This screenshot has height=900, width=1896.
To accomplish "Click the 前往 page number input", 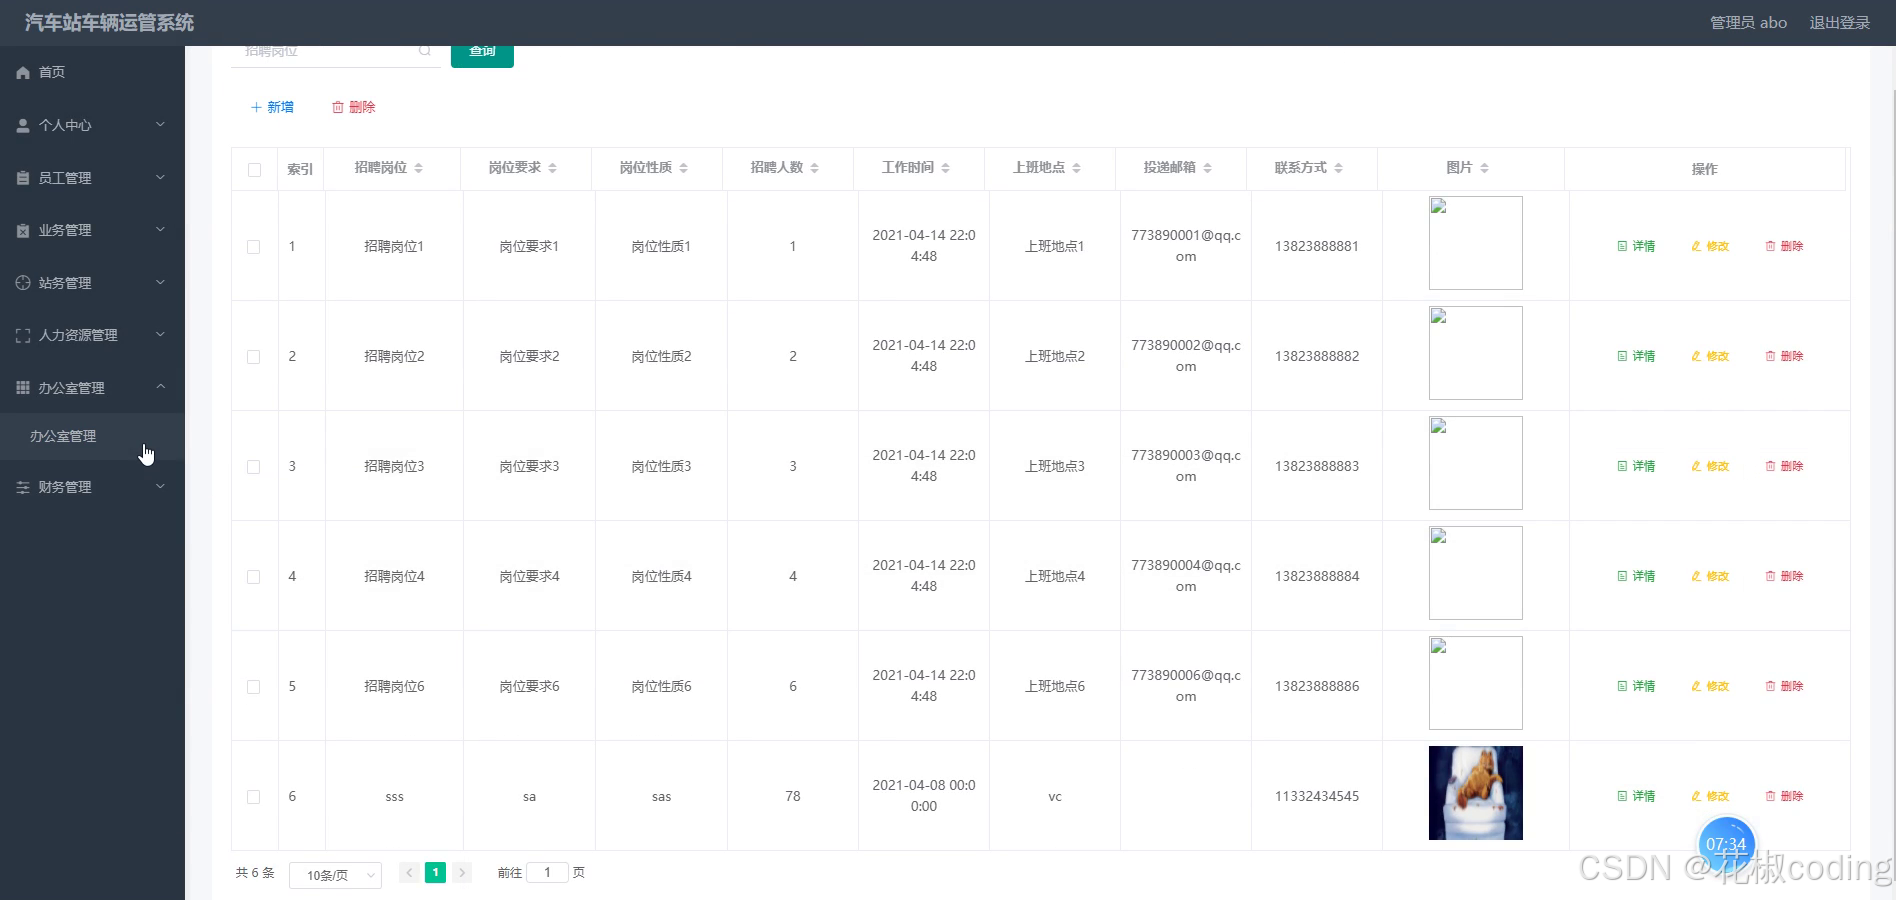I will 547,873.
